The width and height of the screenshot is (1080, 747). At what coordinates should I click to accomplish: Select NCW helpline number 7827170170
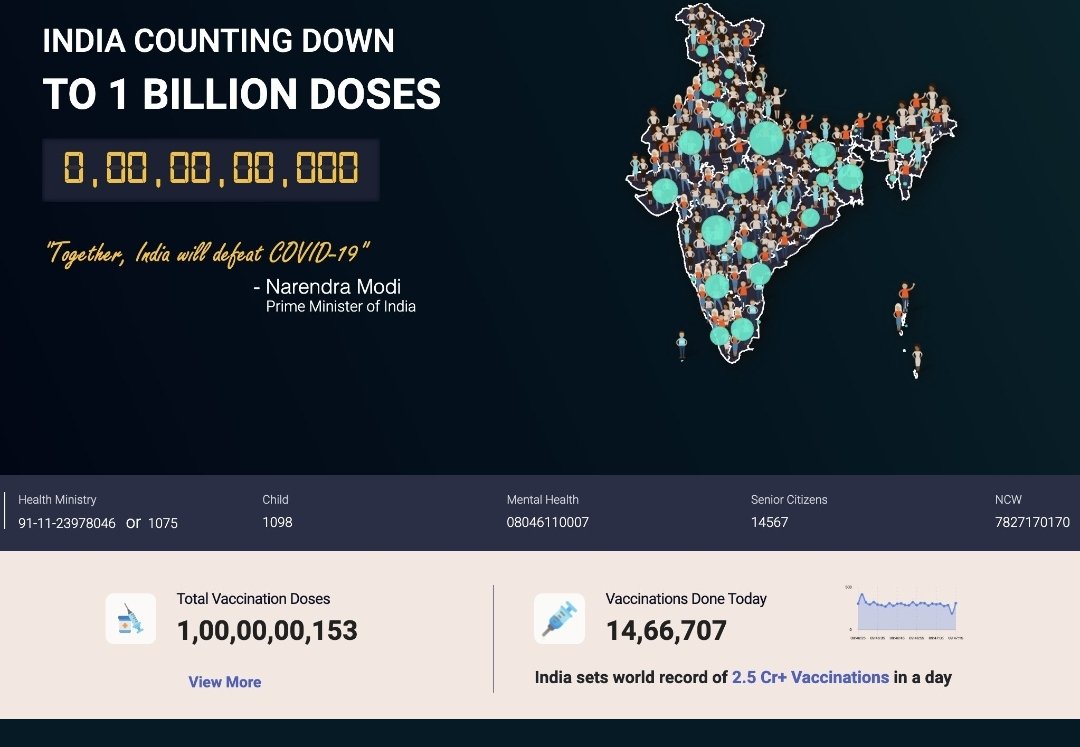[1032, 523]
